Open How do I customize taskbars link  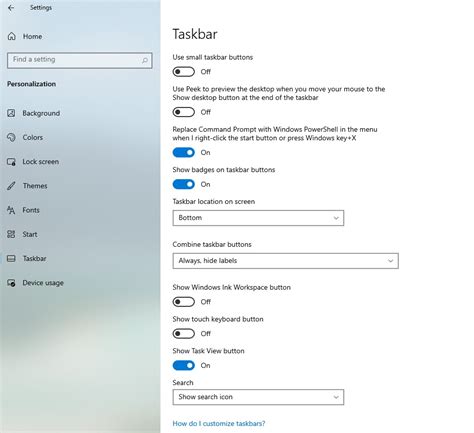pos(219,423)
